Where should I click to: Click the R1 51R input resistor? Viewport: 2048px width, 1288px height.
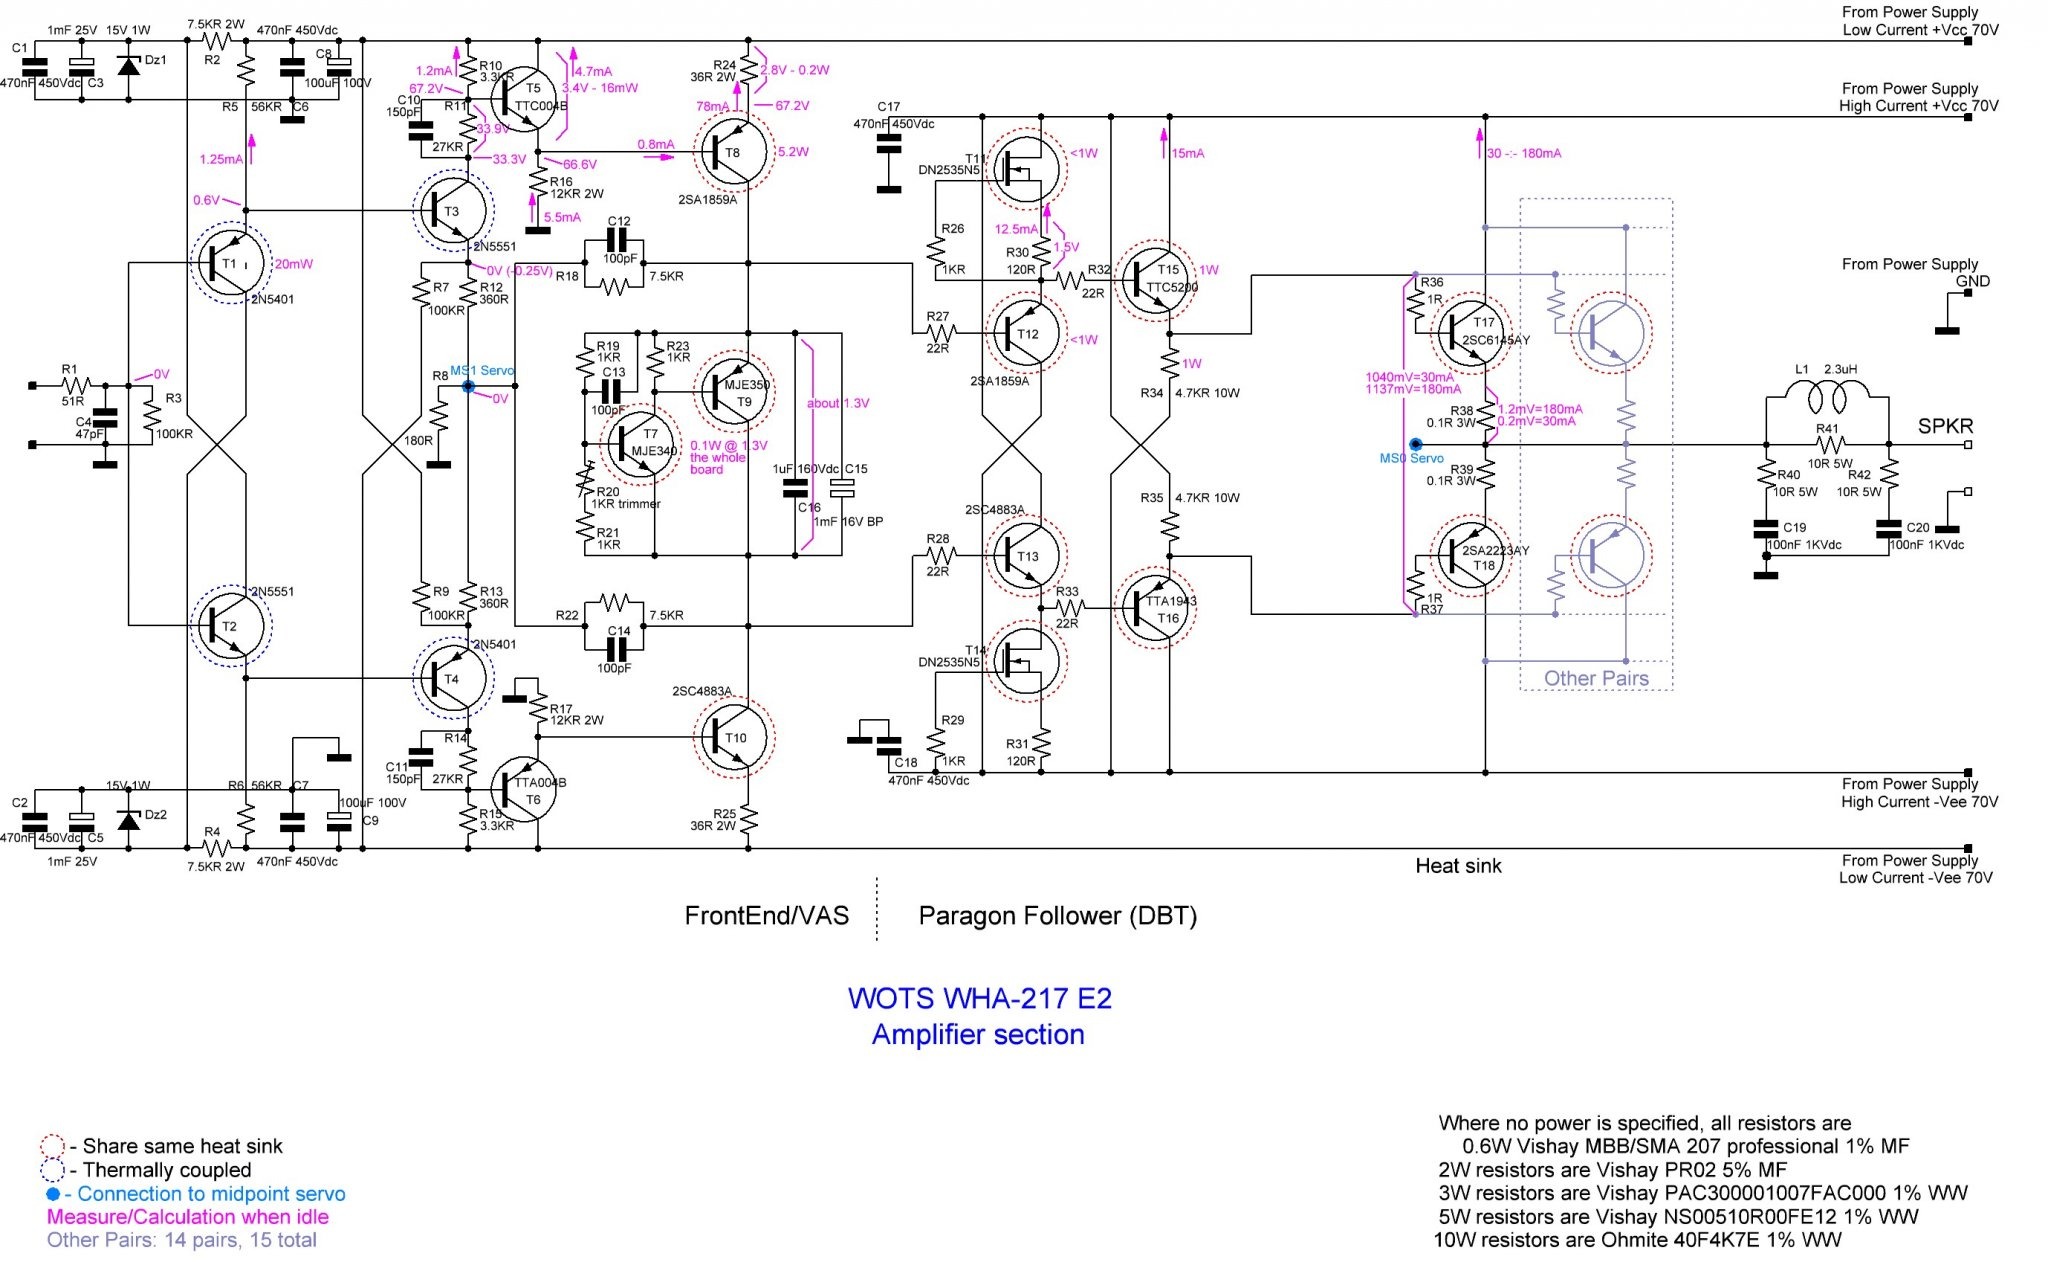click(x=76, y=385)
